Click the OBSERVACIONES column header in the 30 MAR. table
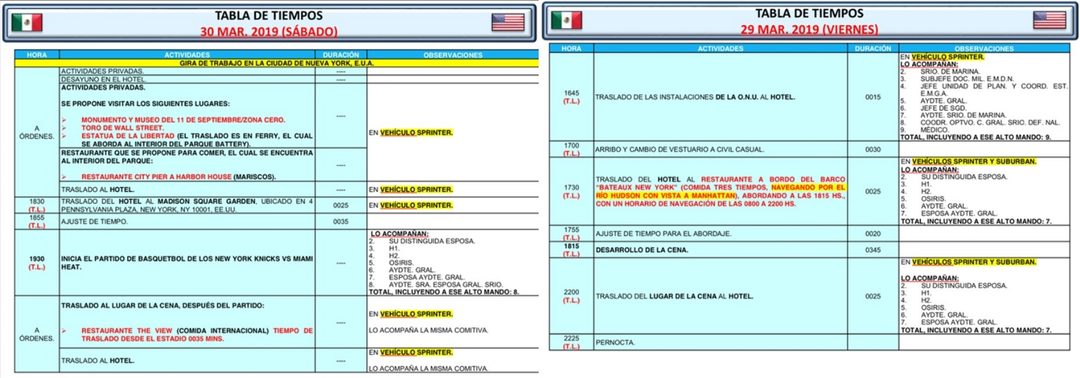 click(453, 54)
